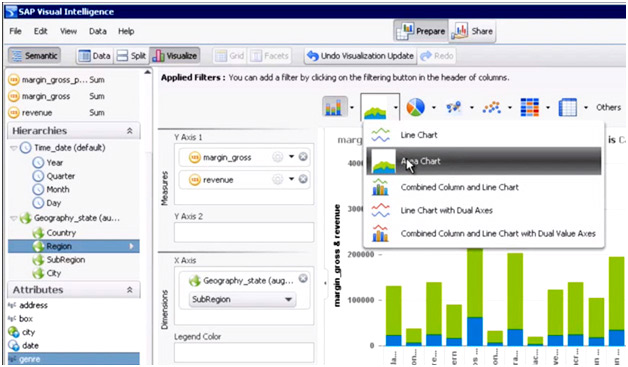Viewport: 628px width, 367px height.
Task: Pick the scatter plot chart icon
Action: 492,107
